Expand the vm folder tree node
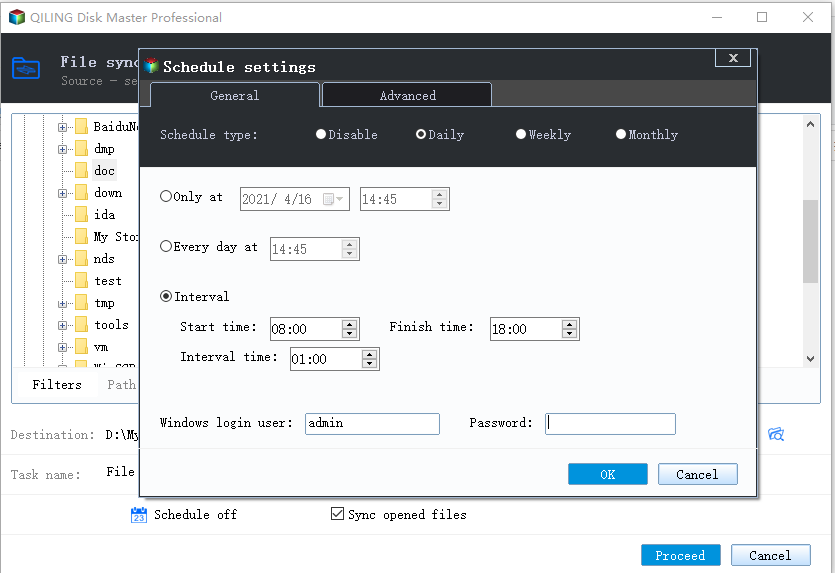This screenshot has height=573, width=835. click(62, 347)
